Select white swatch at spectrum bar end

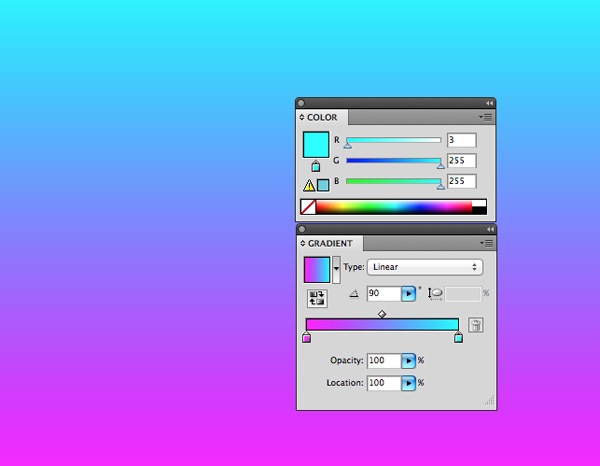coord(479,203)
